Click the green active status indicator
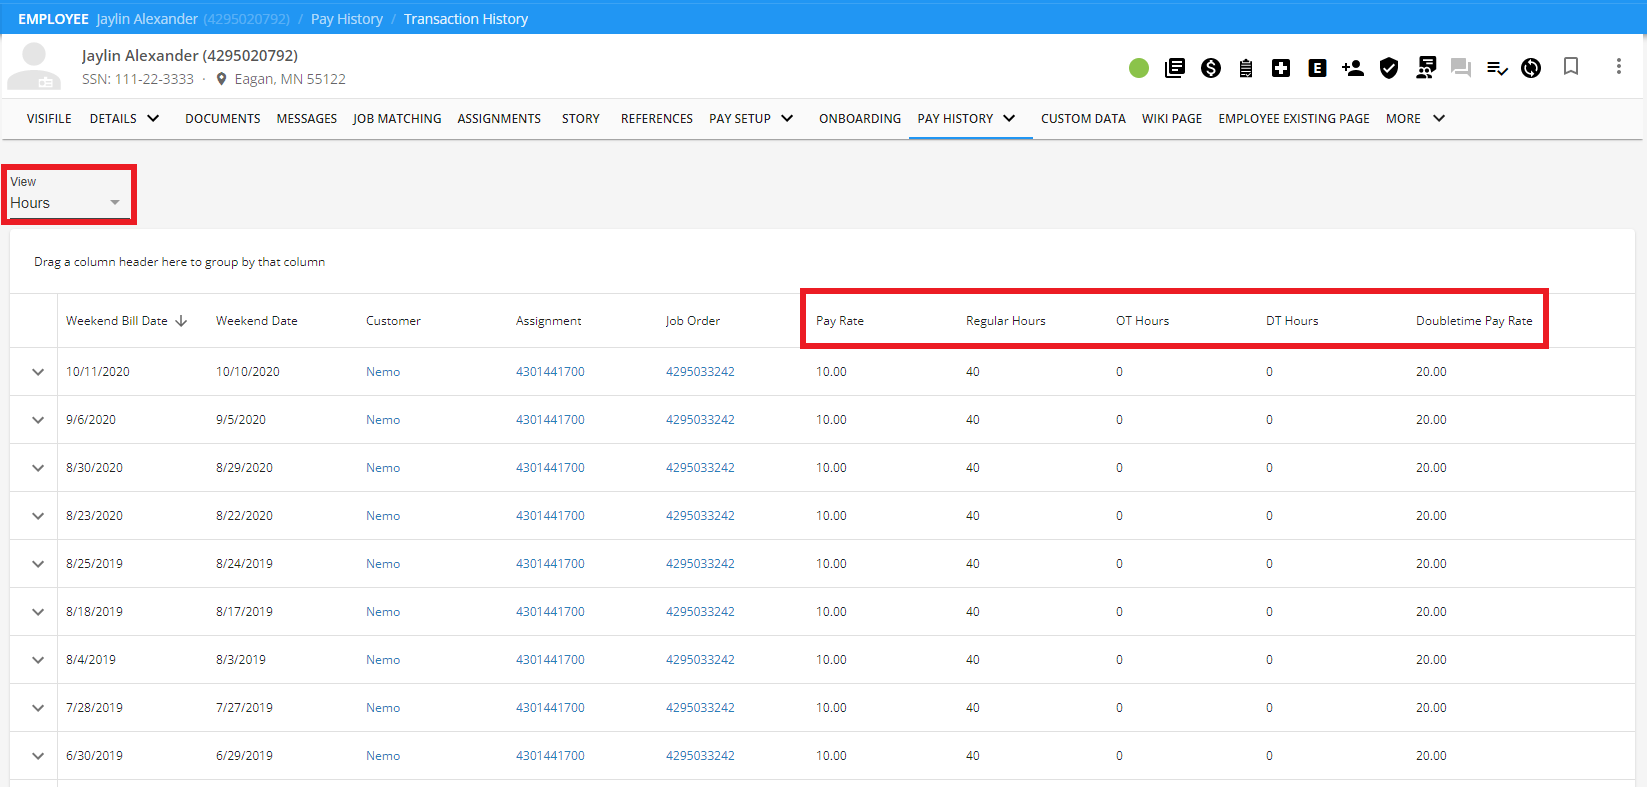The height and width of the screenshot is (787, 1647). pyautogui.click(x=1139, y=68)
